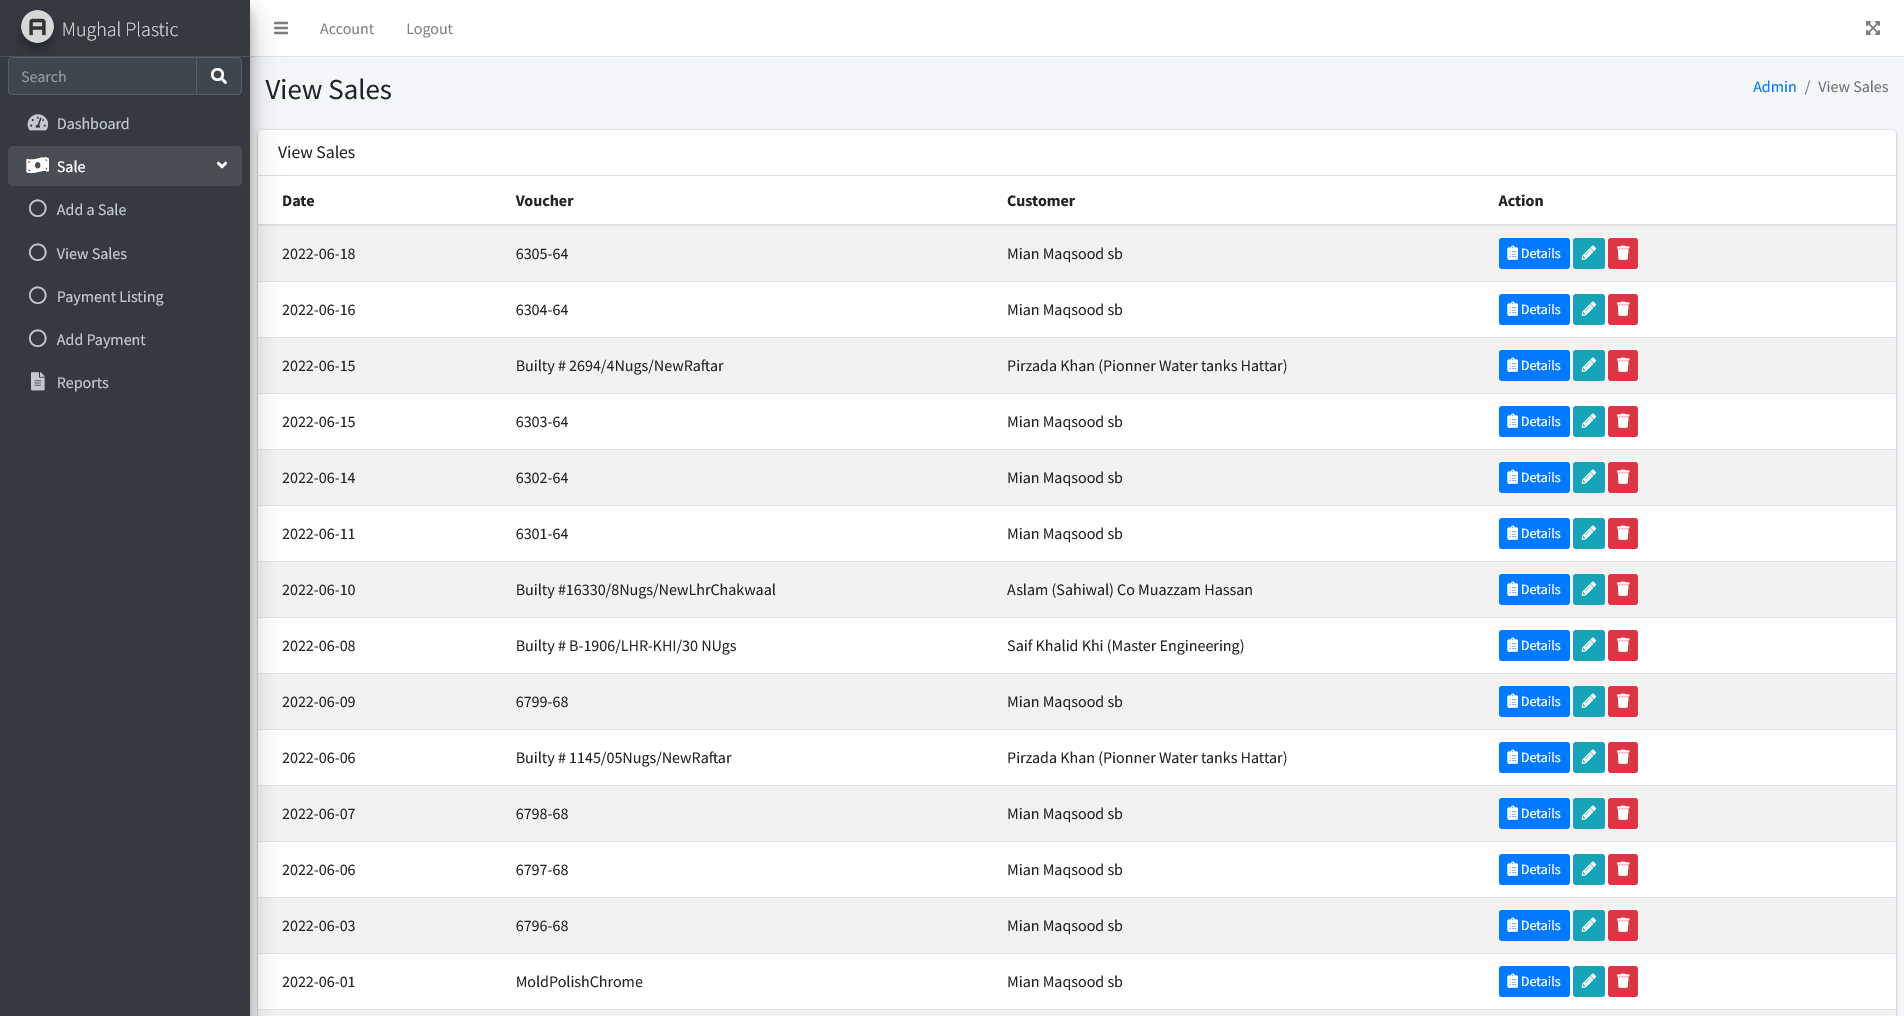
Task: Open Payment Listing from sidebar
Action: (x=110, y=297)
